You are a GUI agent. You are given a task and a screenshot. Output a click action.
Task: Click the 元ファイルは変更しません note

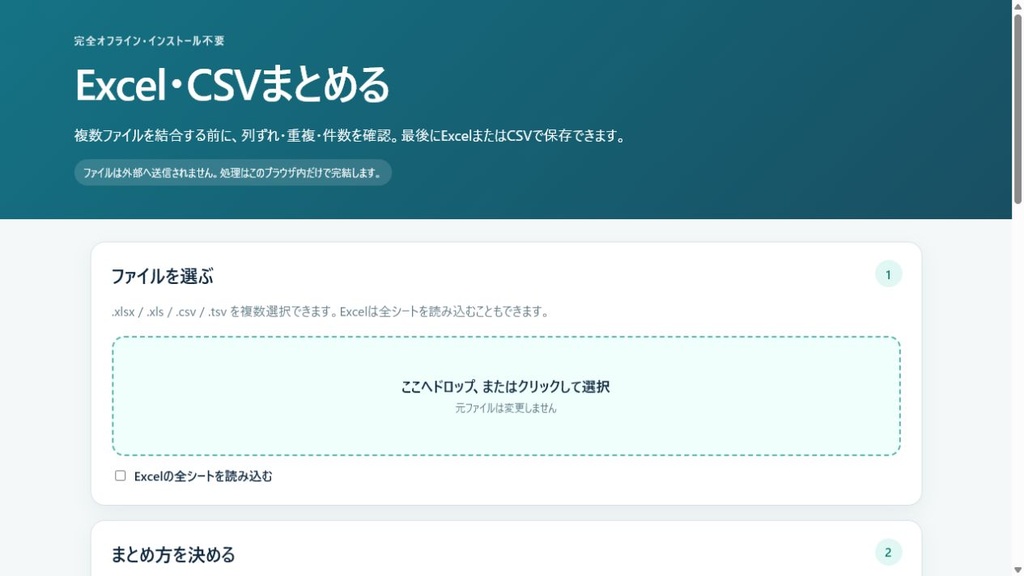(x=505, y=408)
